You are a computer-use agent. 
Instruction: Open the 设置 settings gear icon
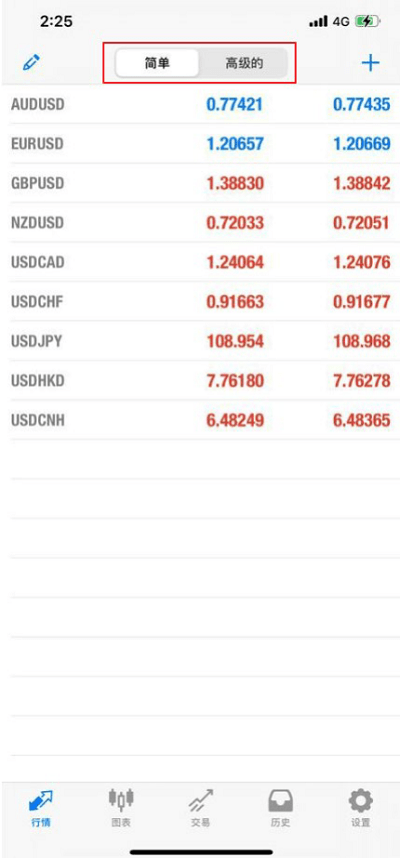(361, 801)
